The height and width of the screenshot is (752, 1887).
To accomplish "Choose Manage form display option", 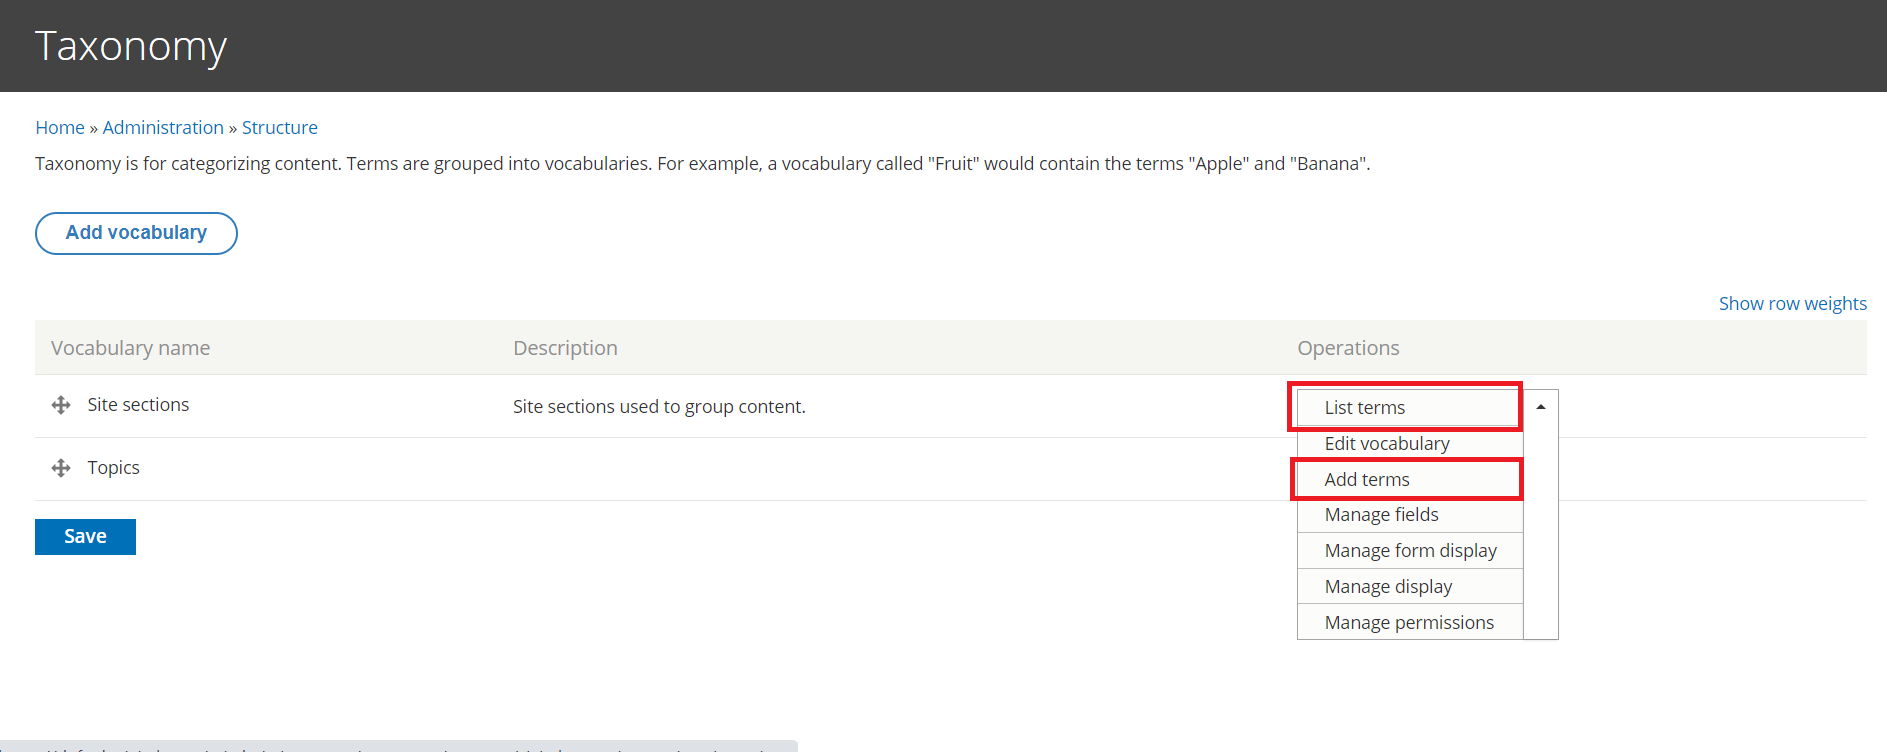I will [1410, 551].
